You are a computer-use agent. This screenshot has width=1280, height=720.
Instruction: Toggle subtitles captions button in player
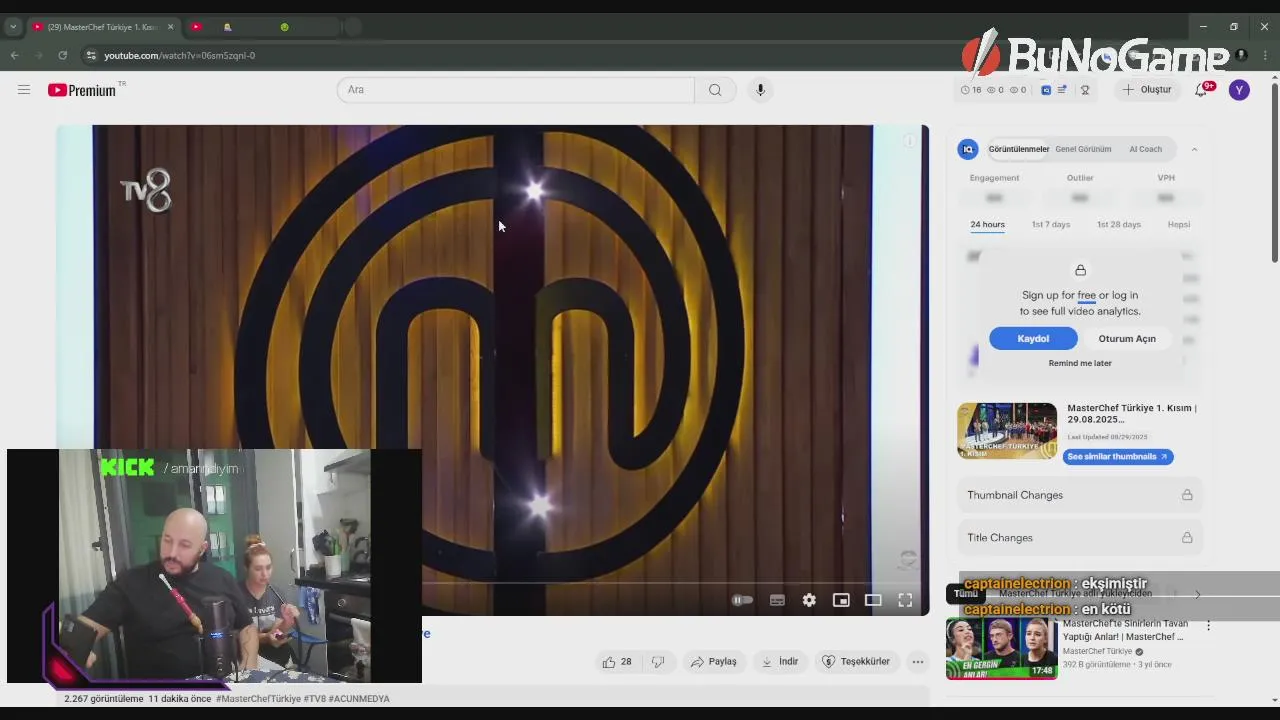[x=777, y=600]
